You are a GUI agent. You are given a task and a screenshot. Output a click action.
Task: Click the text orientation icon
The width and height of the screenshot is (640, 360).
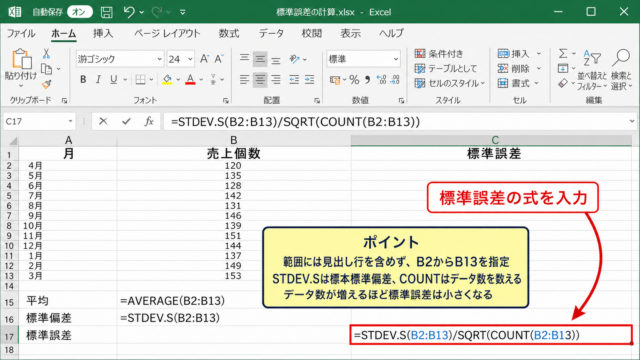295,59
